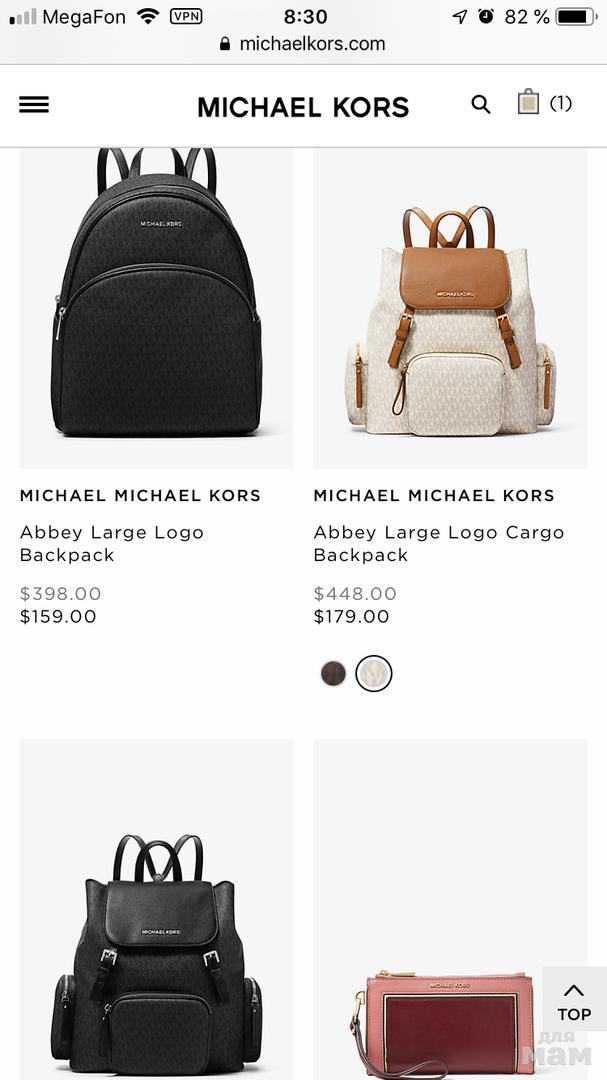
Task: Go to the Michael Kors logo homepage
Action: coord(303,107)
